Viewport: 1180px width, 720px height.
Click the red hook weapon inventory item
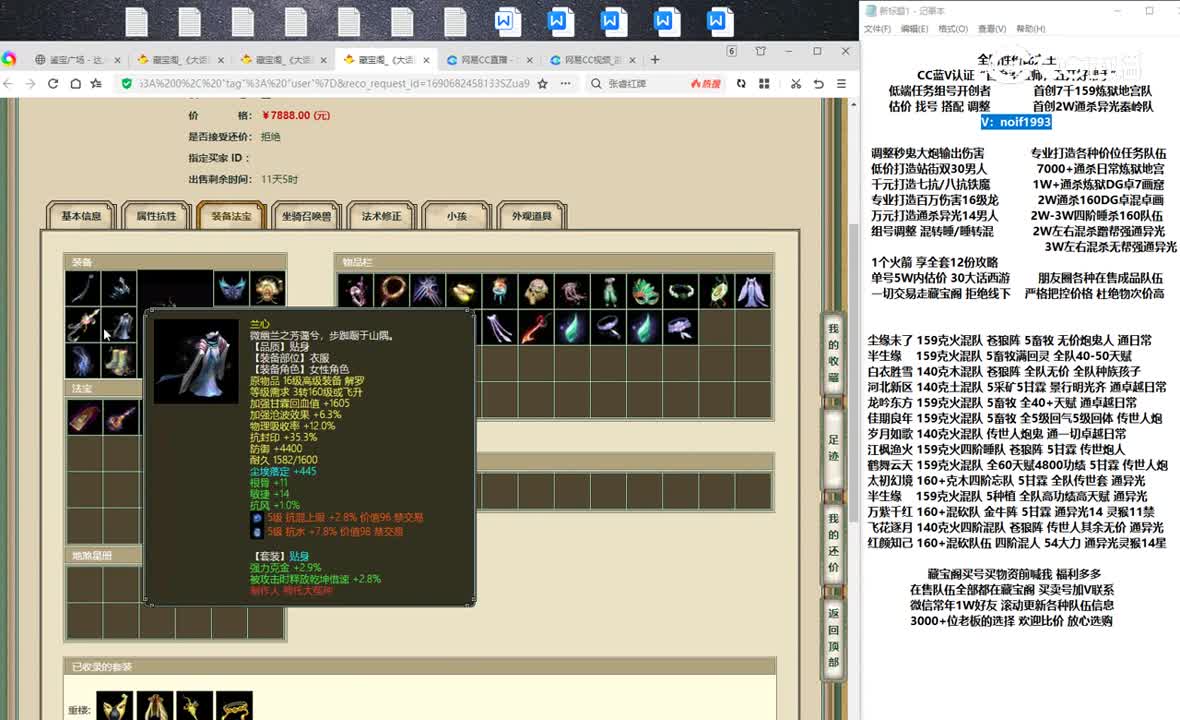pyautogui.click(x=536, y=327)
